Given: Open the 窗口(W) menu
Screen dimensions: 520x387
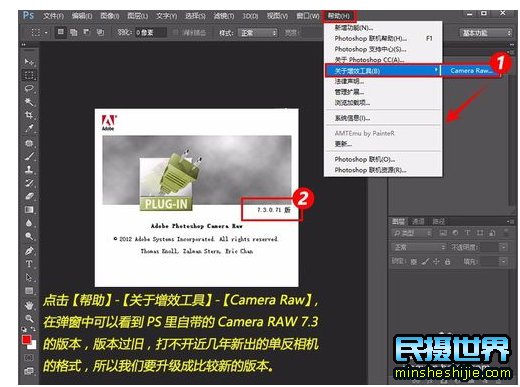Looking at the screenshot, I should coord(308,16).
